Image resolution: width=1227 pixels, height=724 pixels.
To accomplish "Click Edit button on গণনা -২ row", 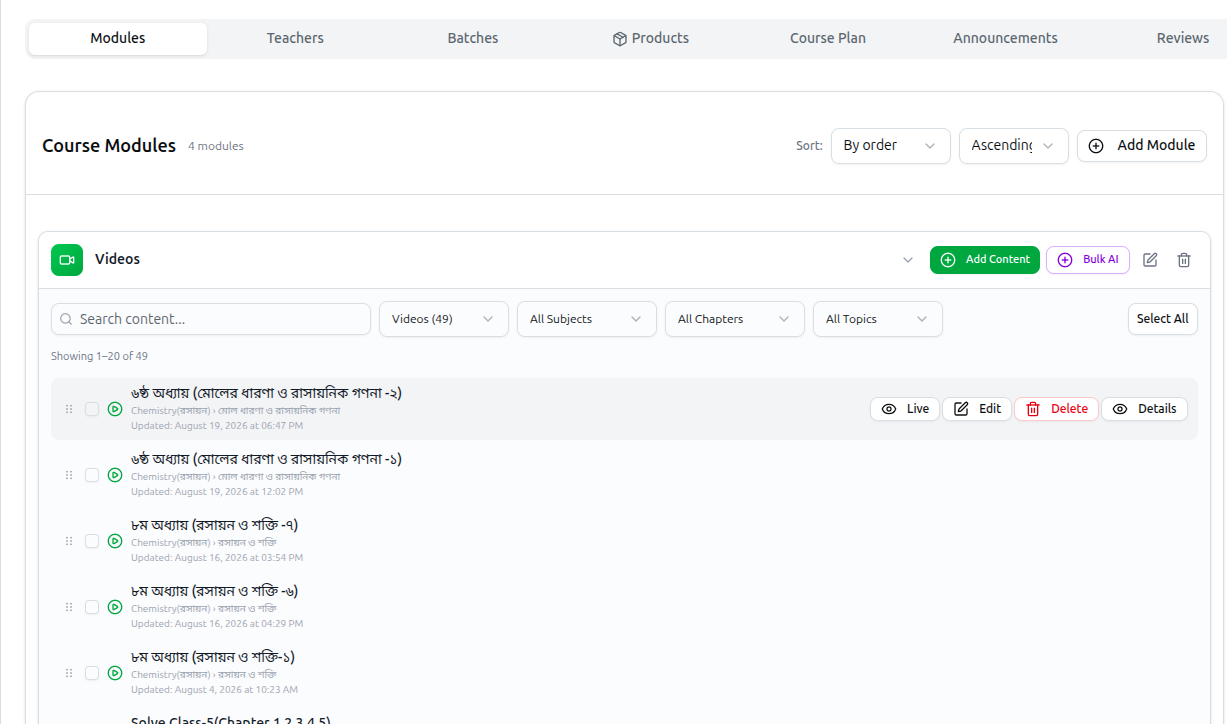I will [x=977, y=409].
